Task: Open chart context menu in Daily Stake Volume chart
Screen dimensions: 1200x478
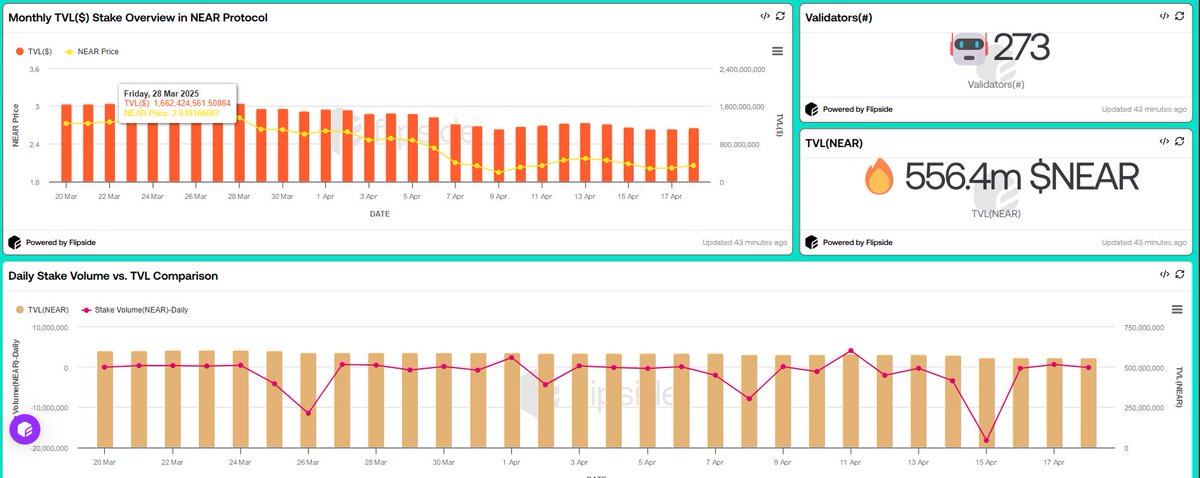Action: [1177, 310]
